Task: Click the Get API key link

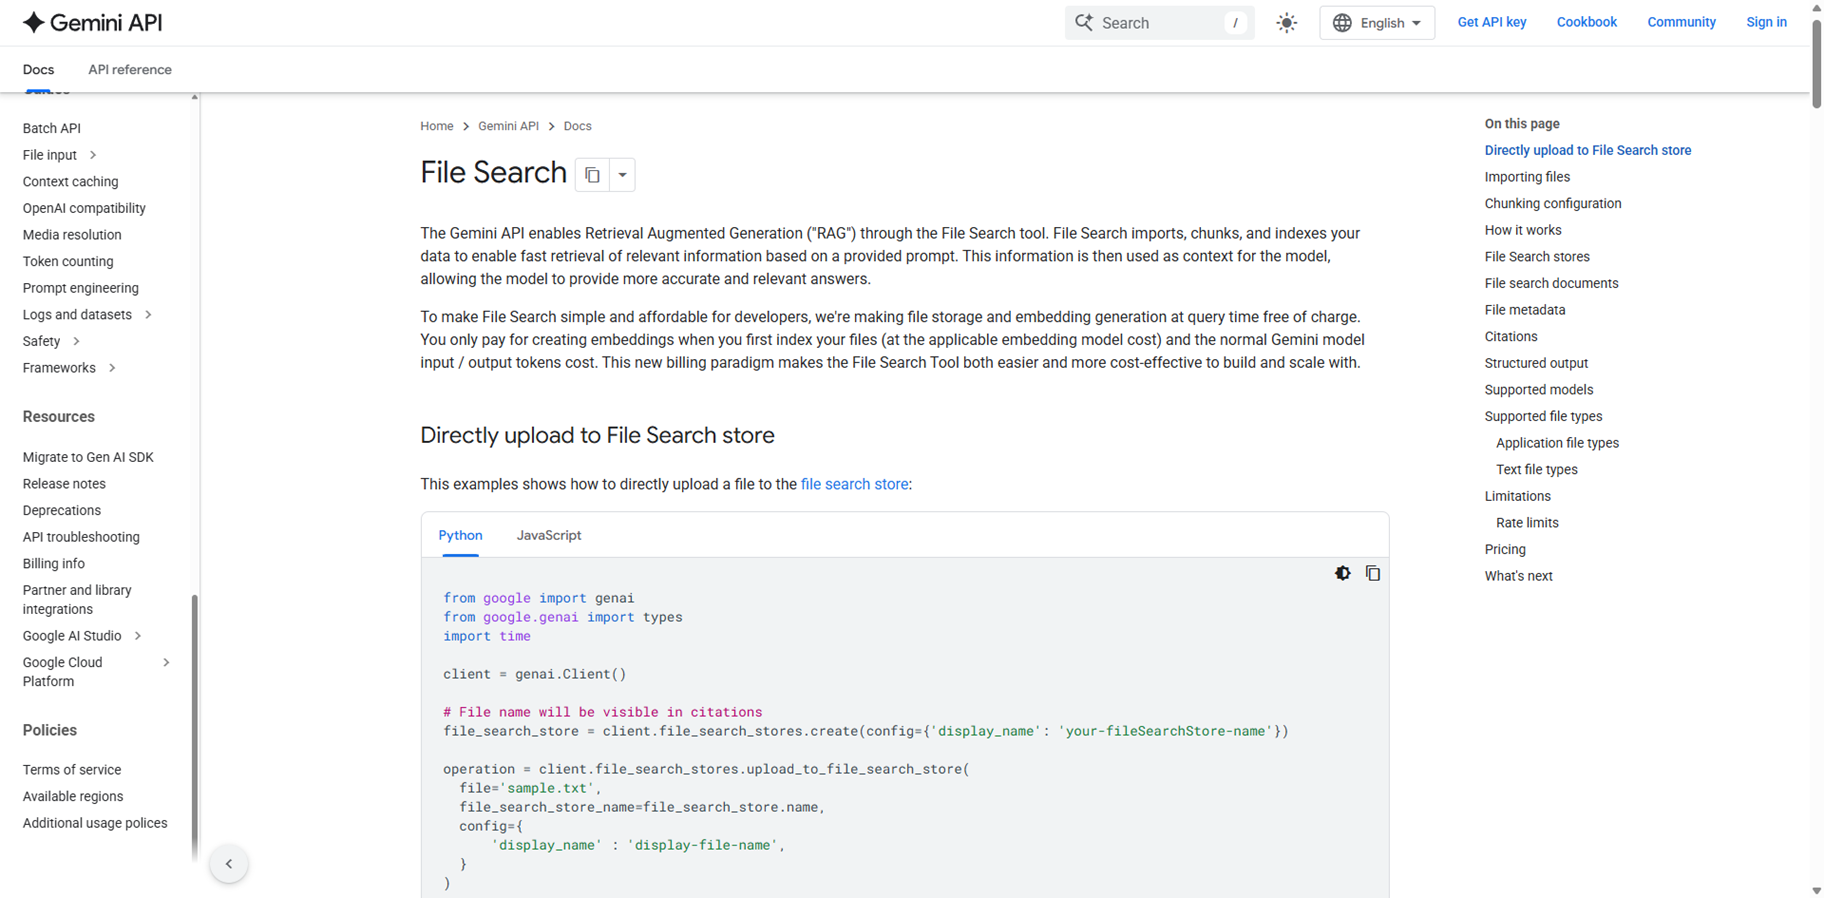Action: (x=1491, y=22)
